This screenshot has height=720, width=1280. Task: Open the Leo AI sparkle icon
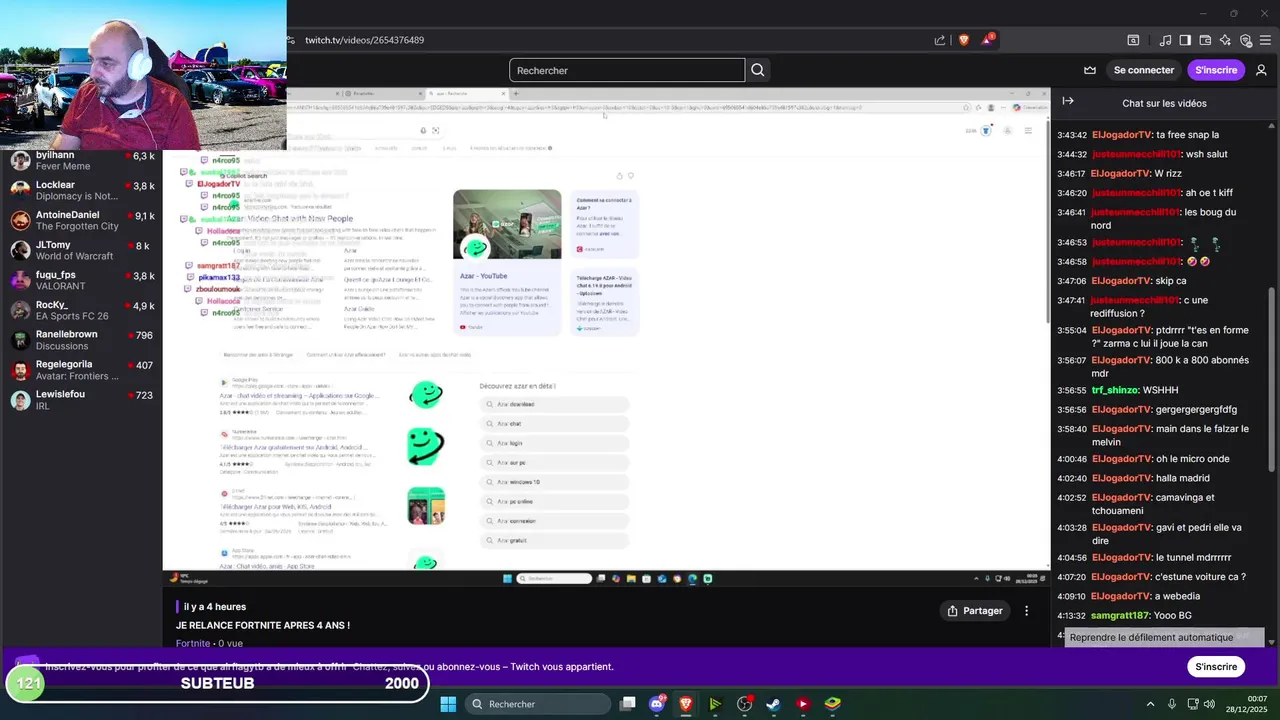[x=1226, y=40]
